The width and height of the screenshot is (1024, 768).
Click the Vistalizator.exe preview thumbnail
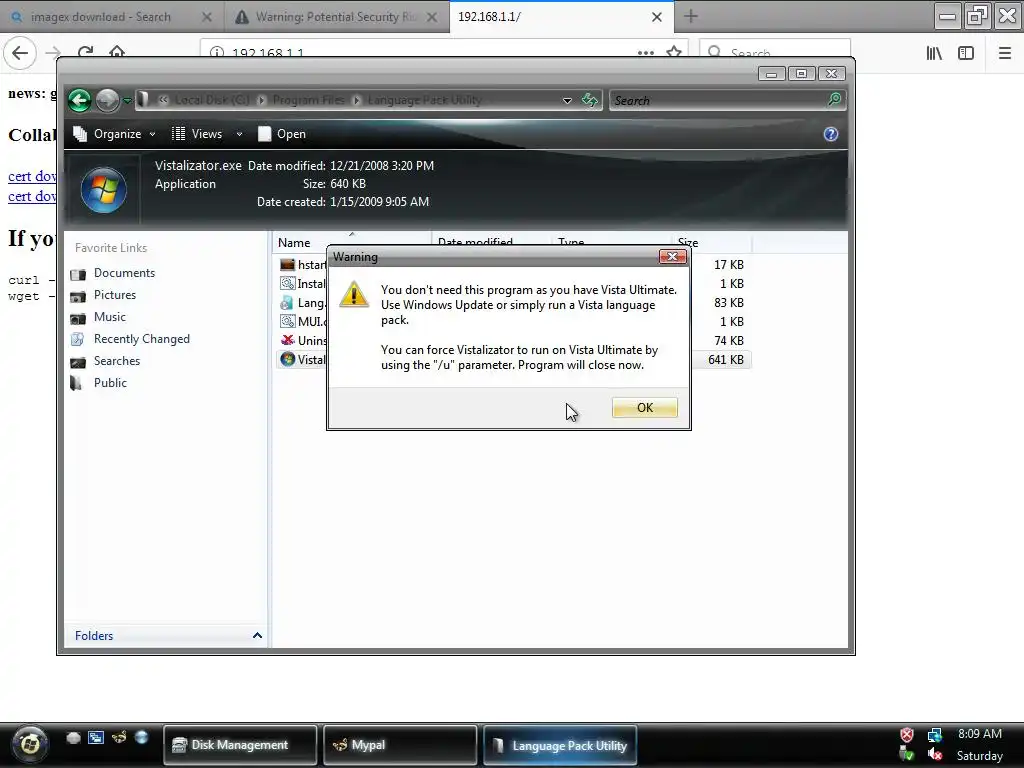[x=103, y=190]
